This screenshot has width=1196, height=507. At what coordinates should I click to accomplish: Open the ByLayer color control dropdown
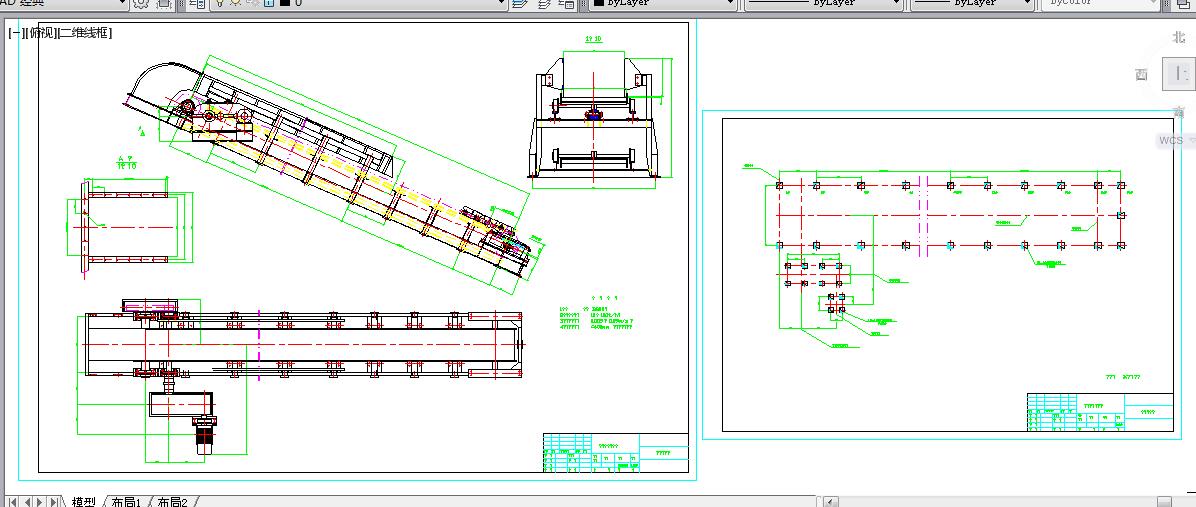coord(663,3)
